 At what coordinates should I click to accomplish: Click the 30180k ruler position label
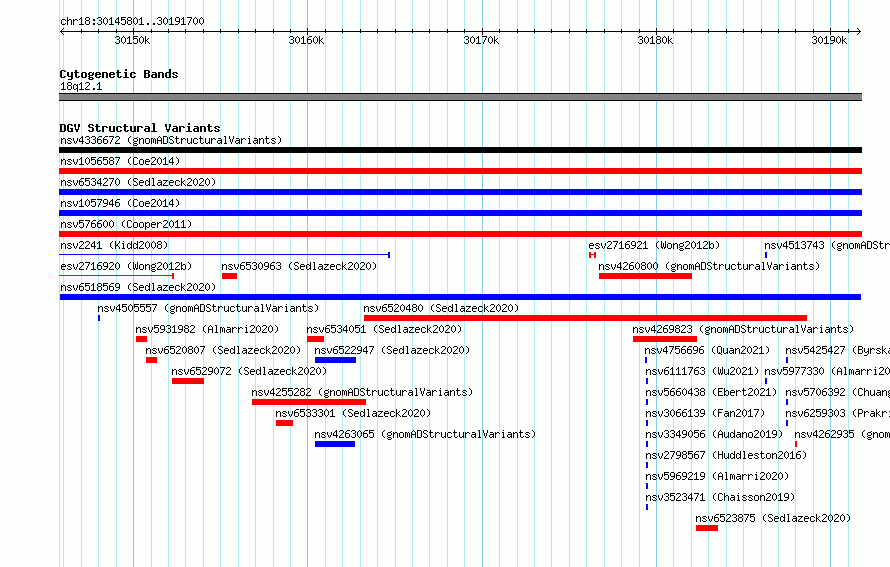pyautogui.click(x=655, y=40)
